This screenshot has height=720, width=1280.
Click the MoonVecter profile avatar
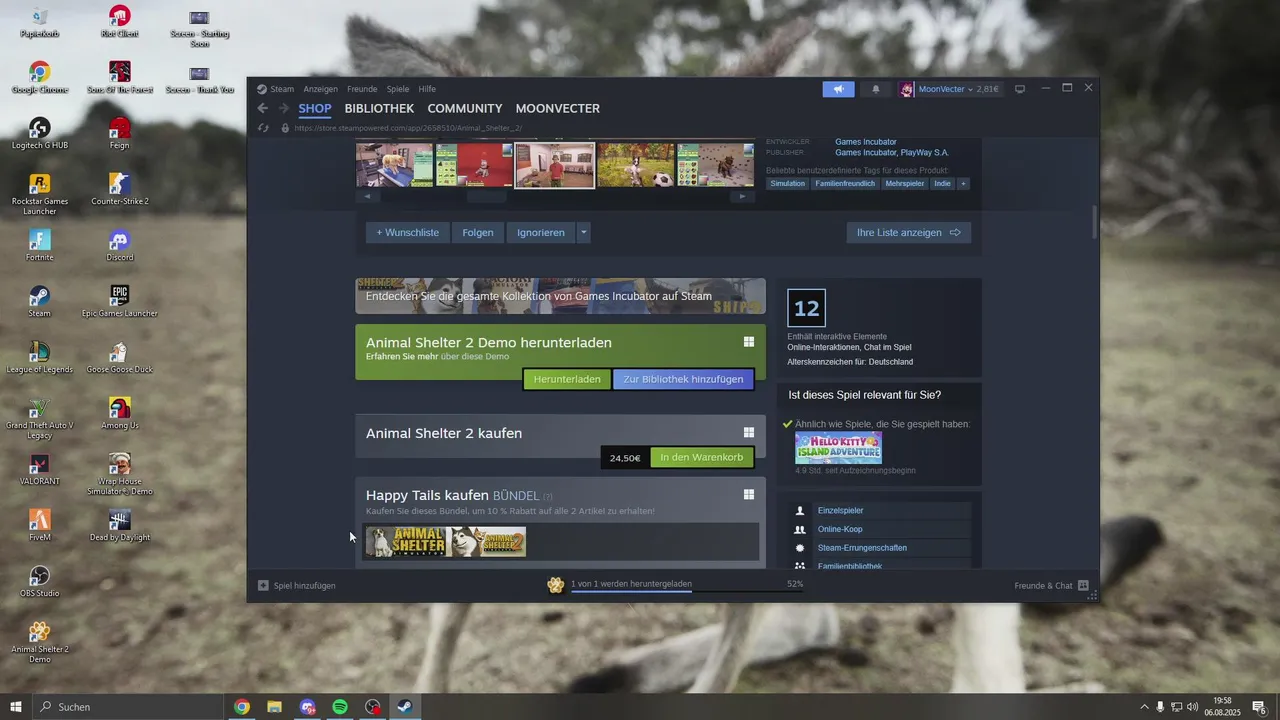(906, 89)
